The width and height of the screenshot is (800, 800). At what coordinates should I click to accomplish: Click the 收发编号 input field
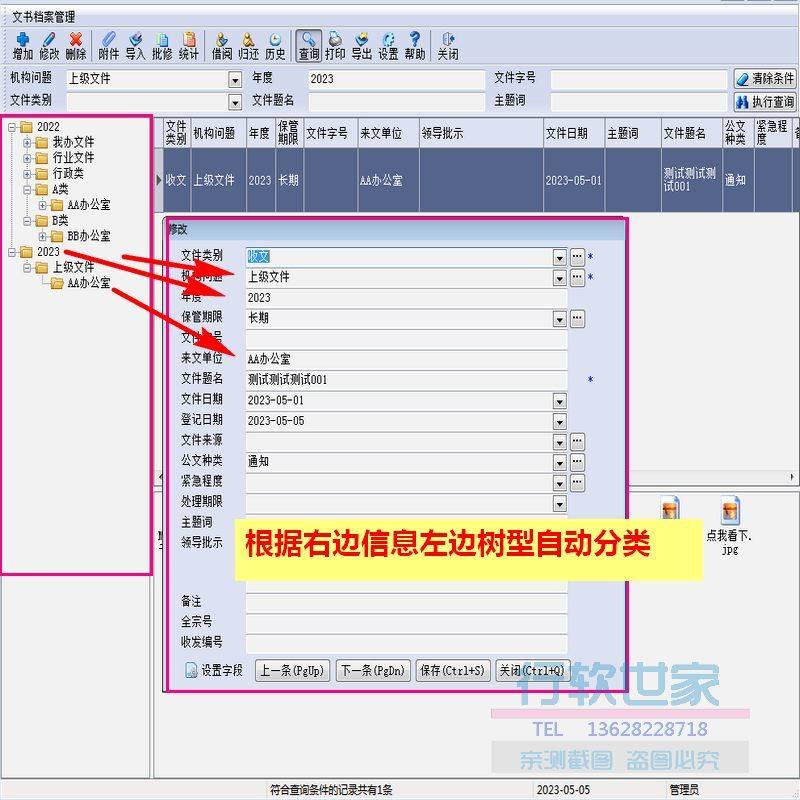406,643
